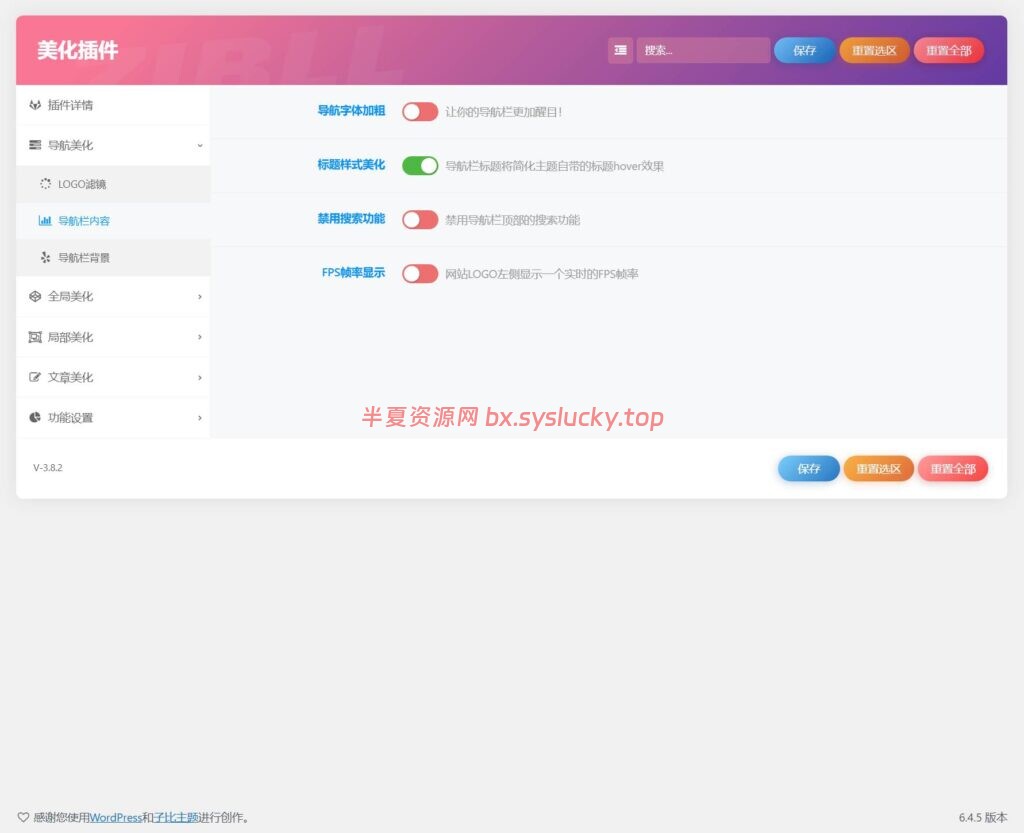The image size is (1024, 833).
Task: Click 禁用导航栏顶部的搜索功能 description
Action: 513,220
